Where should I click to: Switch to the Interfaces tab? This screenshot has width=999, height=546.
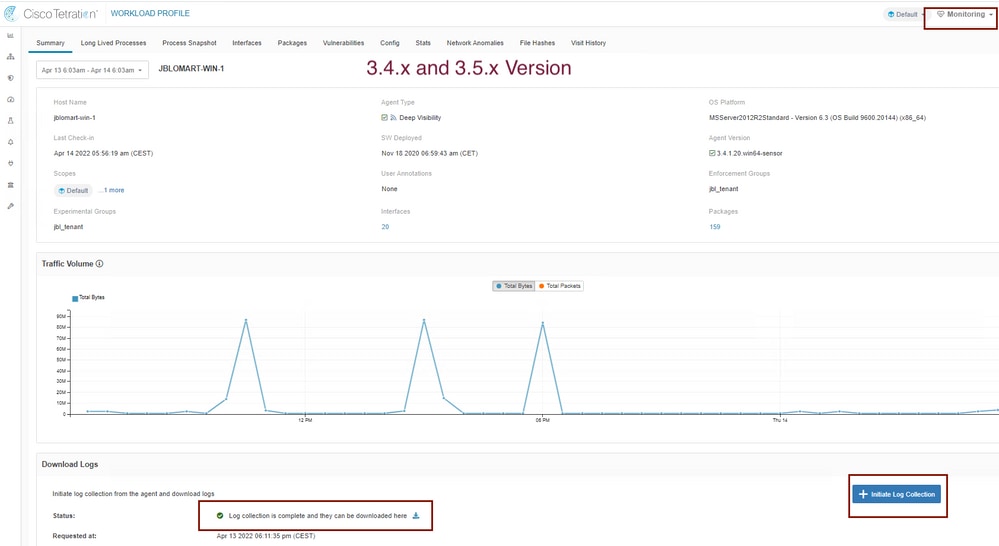(247, 43)
